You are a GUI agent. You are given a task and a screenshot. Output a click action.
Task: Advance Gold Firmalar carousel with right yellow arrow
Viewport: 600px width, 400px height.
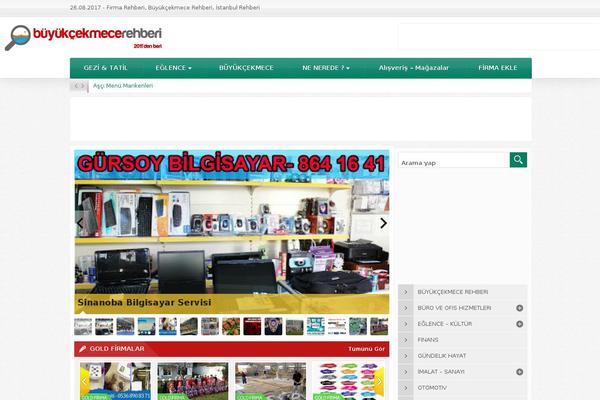[379, 382]
